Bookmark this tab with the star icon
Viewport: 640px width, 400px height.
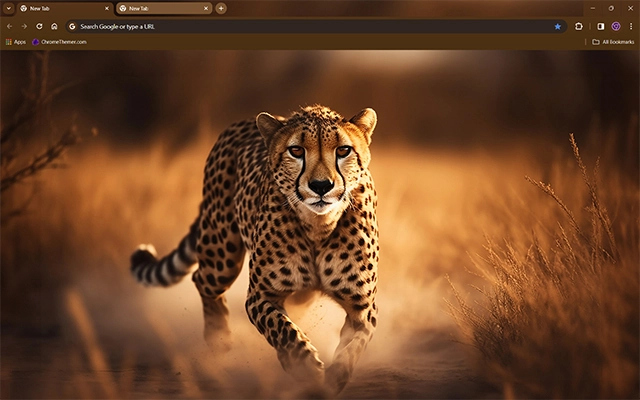pyautogui.click(x=558, y=27)
